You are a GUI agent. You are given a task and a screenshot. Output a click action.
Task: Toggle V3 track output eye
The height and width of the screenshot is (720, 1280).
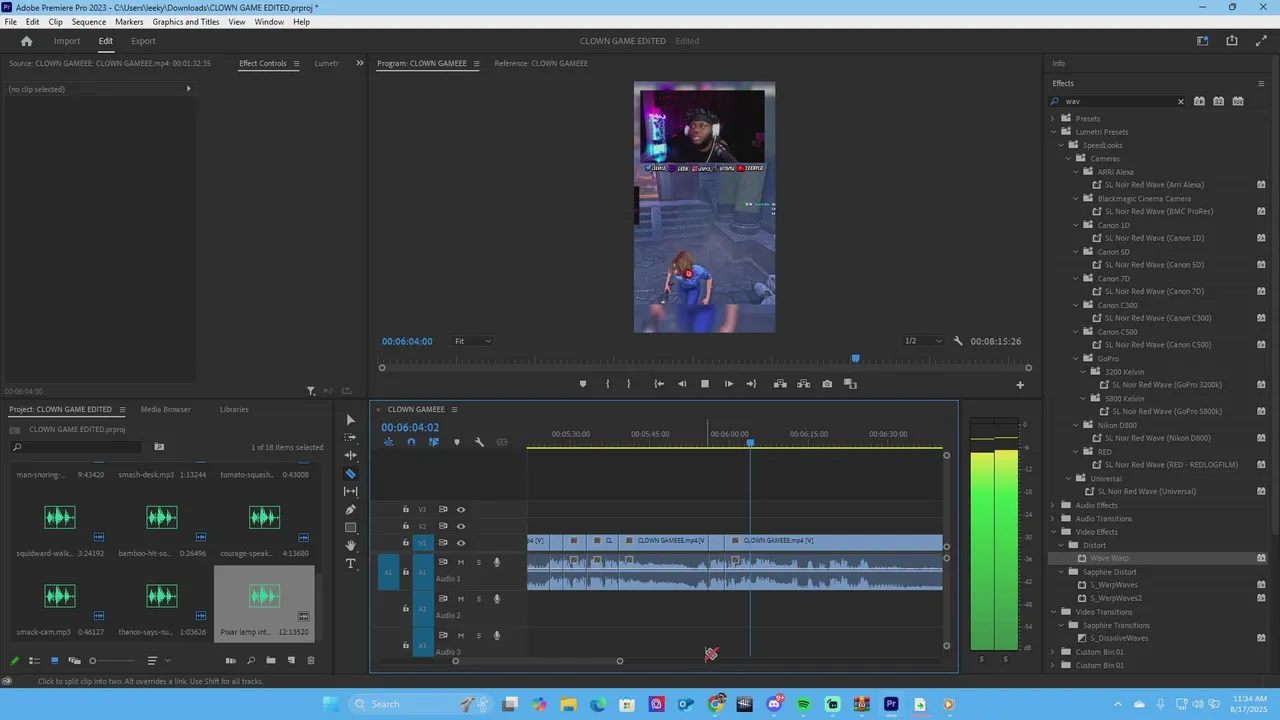coord(461,509)
